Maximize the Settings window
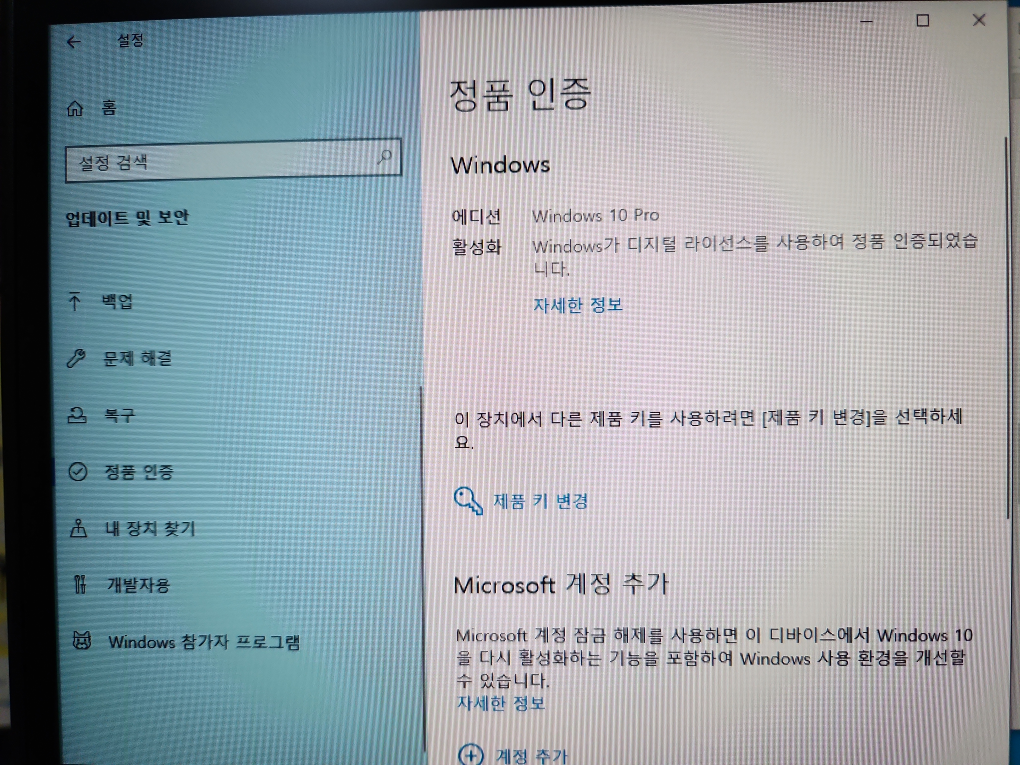This screenshot has height=765, width=1020. tap(922, 21)
